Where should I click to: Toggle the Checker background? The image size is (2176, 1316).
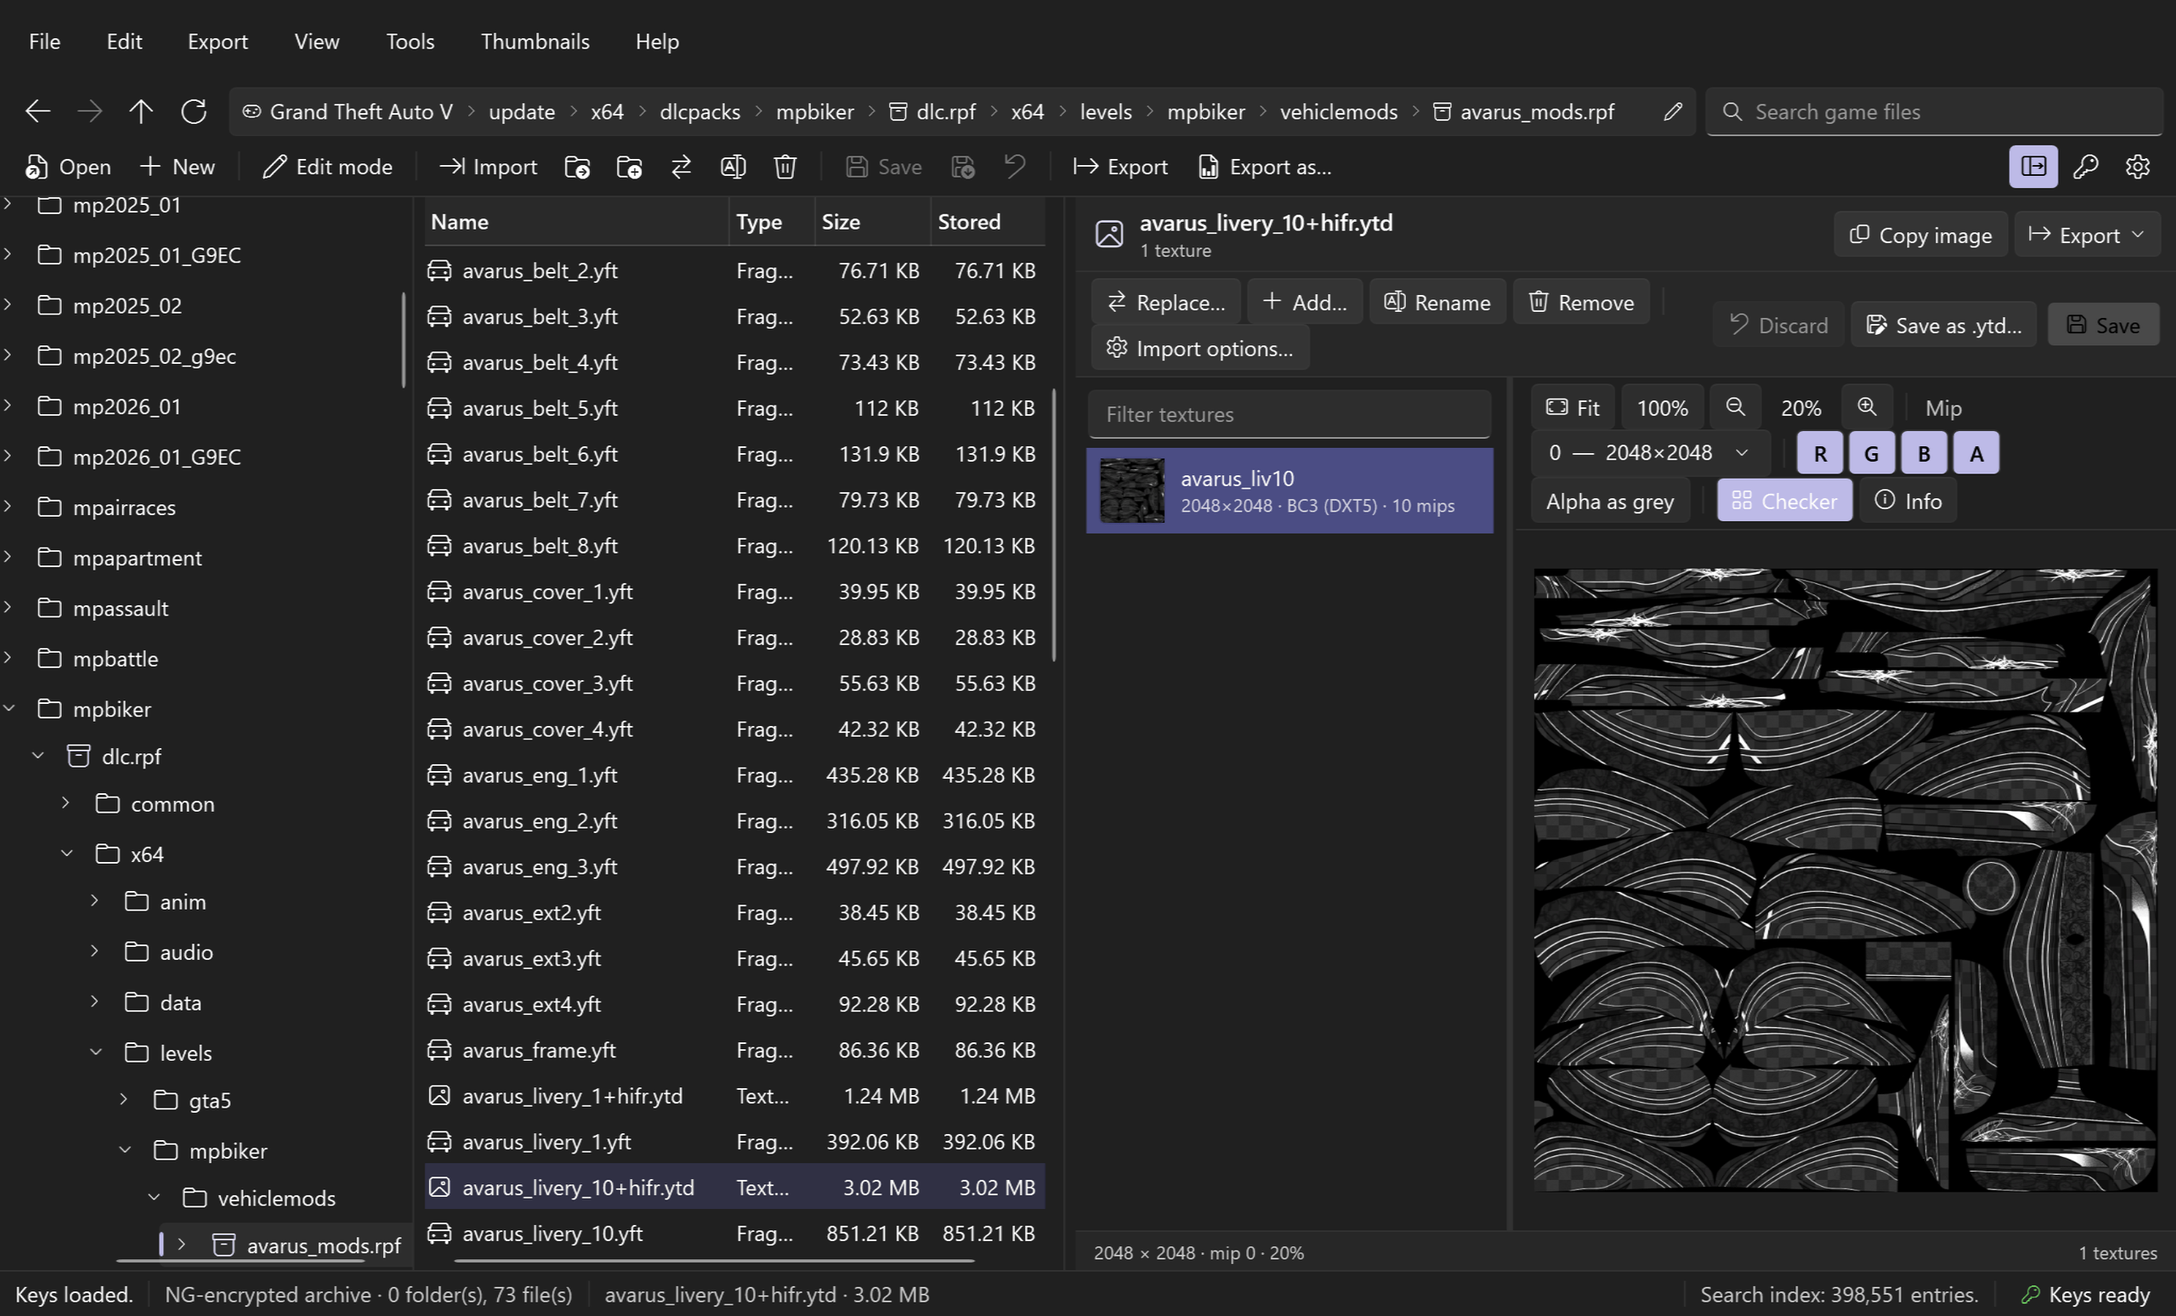click(x=1784, y=500)
